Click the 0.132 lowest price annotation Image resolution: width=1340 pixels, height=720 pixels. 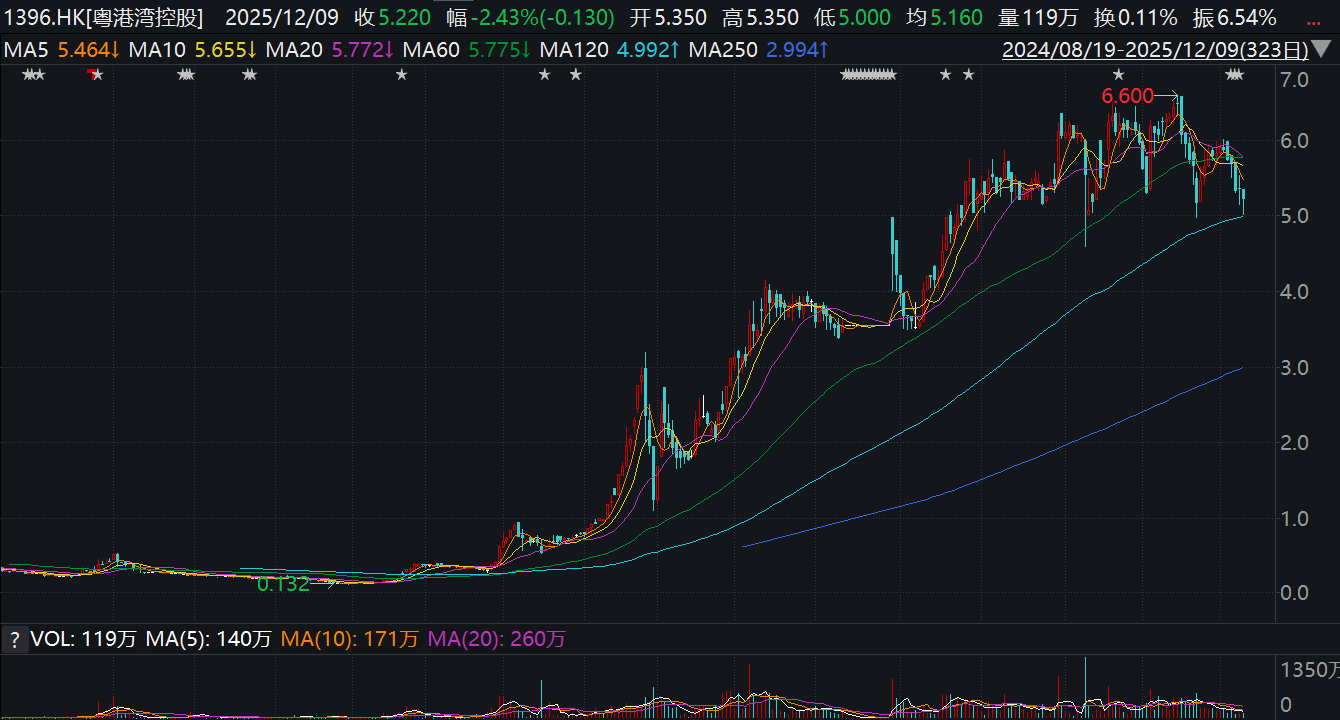click(x=283, y=585)
